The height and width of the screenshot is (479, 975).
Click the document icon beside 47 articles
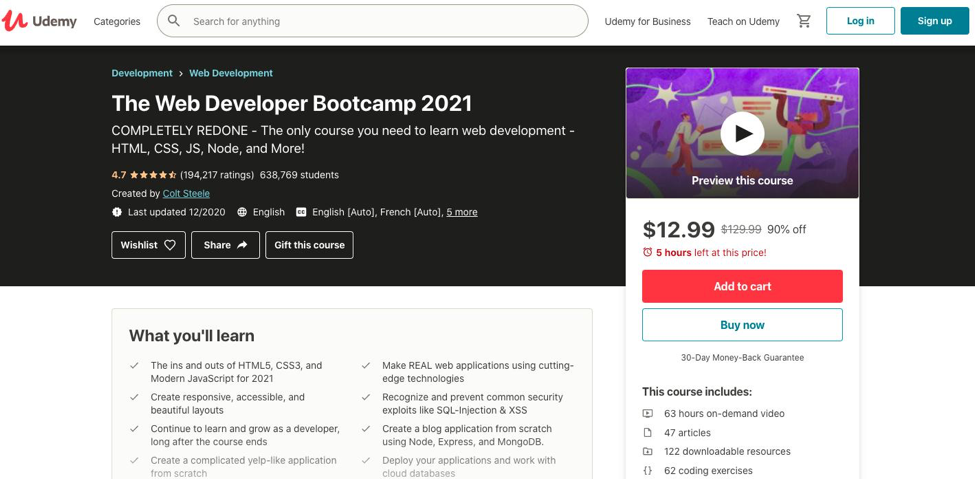(x=648, y=432)
